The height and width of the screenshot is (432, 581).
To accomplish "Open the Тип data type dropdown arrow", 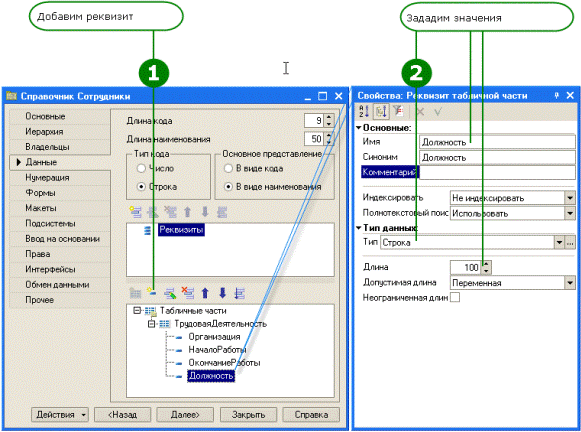I will click(559, 243).
